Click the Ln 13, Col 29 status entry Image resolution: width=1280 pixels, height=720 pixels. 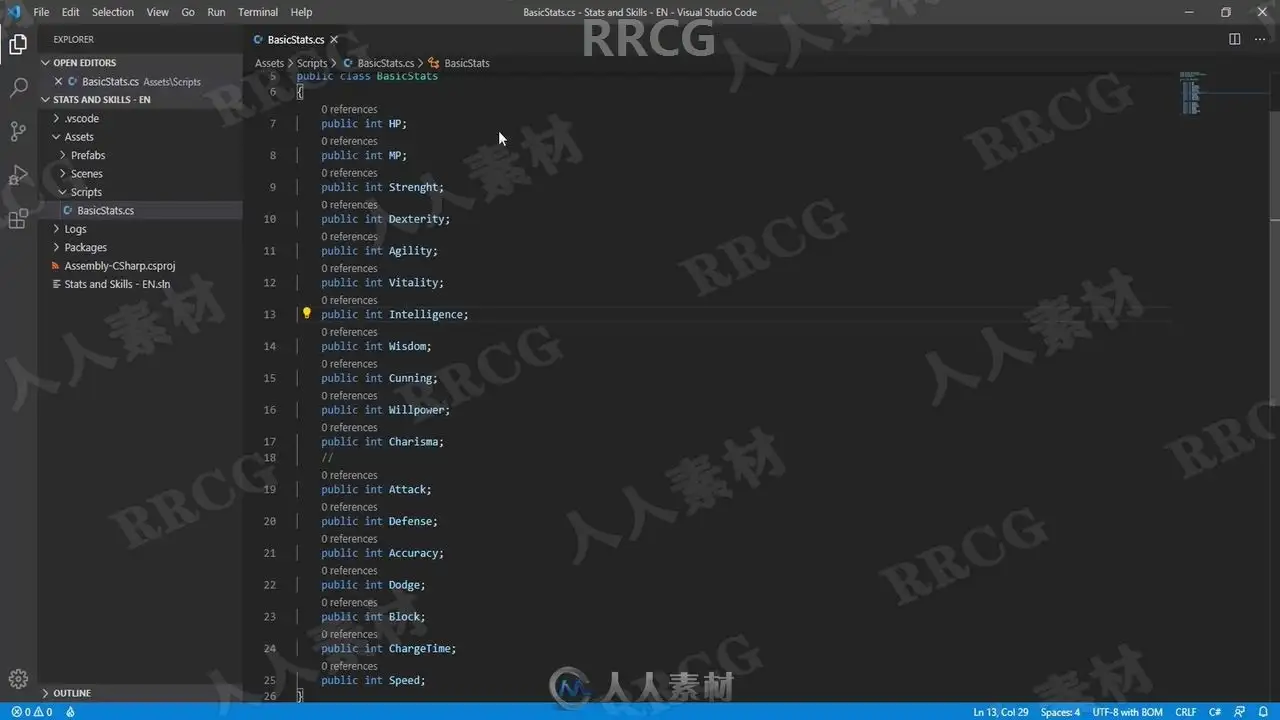coord(1001,712)
